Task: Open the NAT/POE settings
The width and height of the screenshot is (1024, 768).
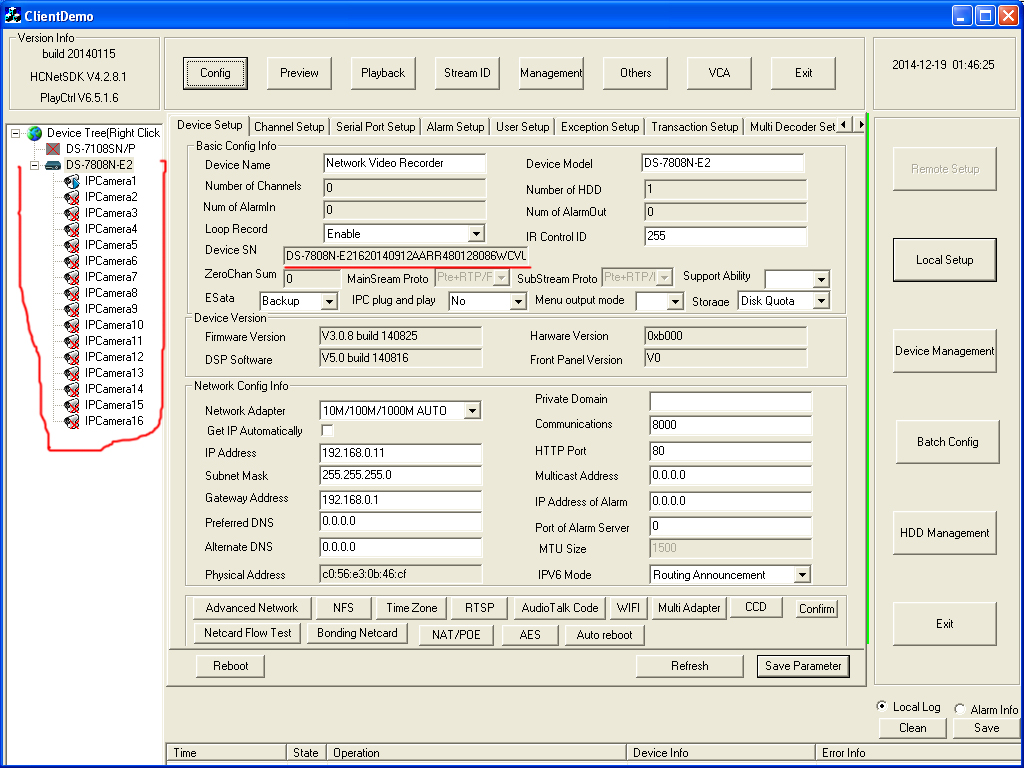Action: pos(456,635)
